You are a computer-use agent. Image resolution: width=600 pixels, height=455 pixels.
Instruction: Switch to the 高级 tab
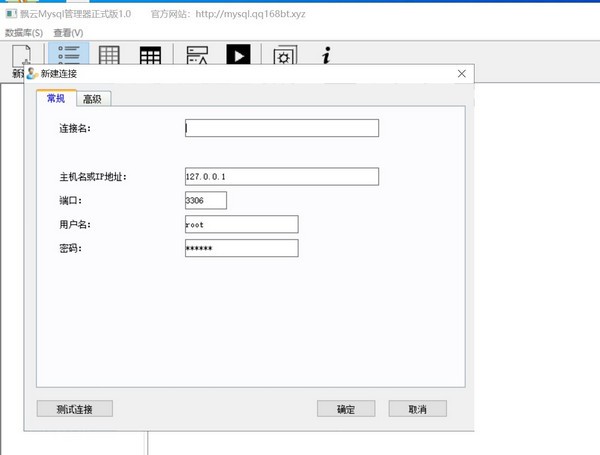click(95, 98)
